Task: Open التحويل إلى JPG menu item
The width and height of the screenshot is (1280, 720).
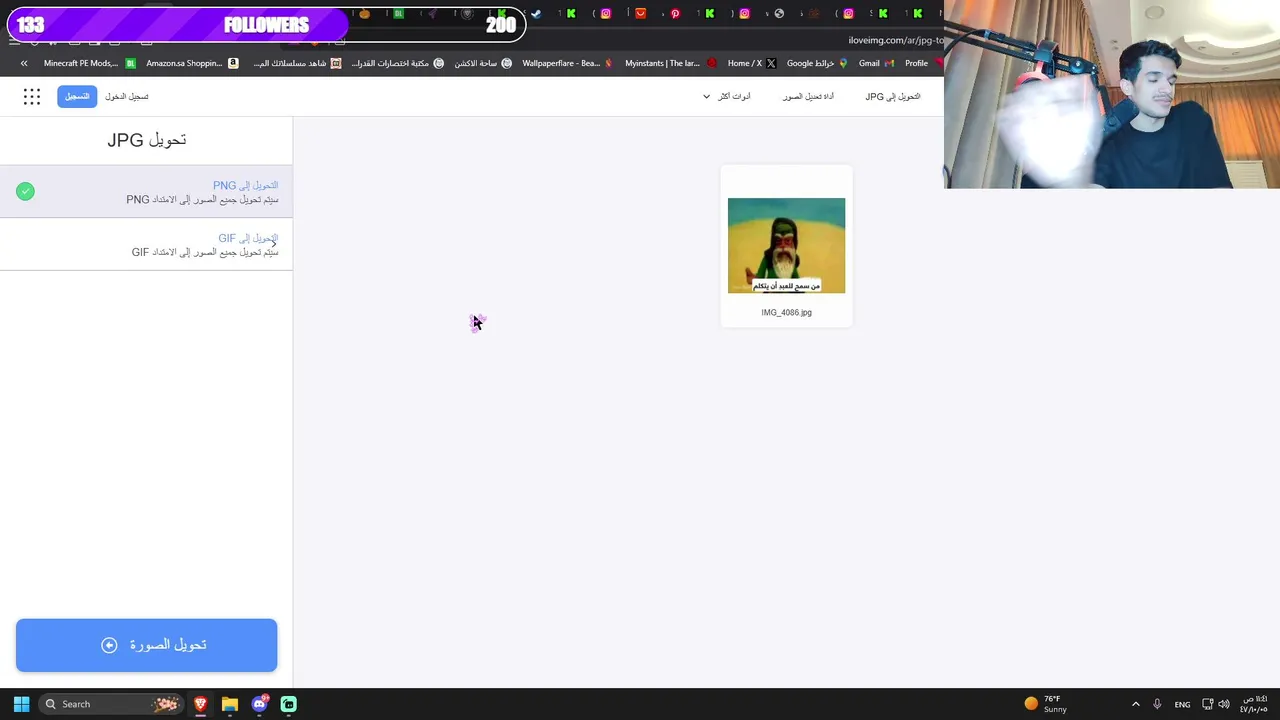Action: coord(893,96)
